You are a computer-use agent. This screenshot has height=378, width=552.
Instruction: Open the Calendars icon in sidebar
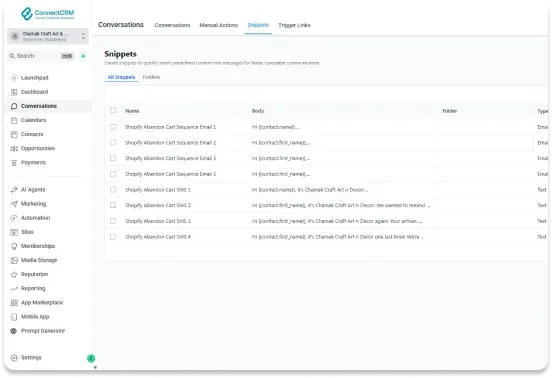click(14, 120)
